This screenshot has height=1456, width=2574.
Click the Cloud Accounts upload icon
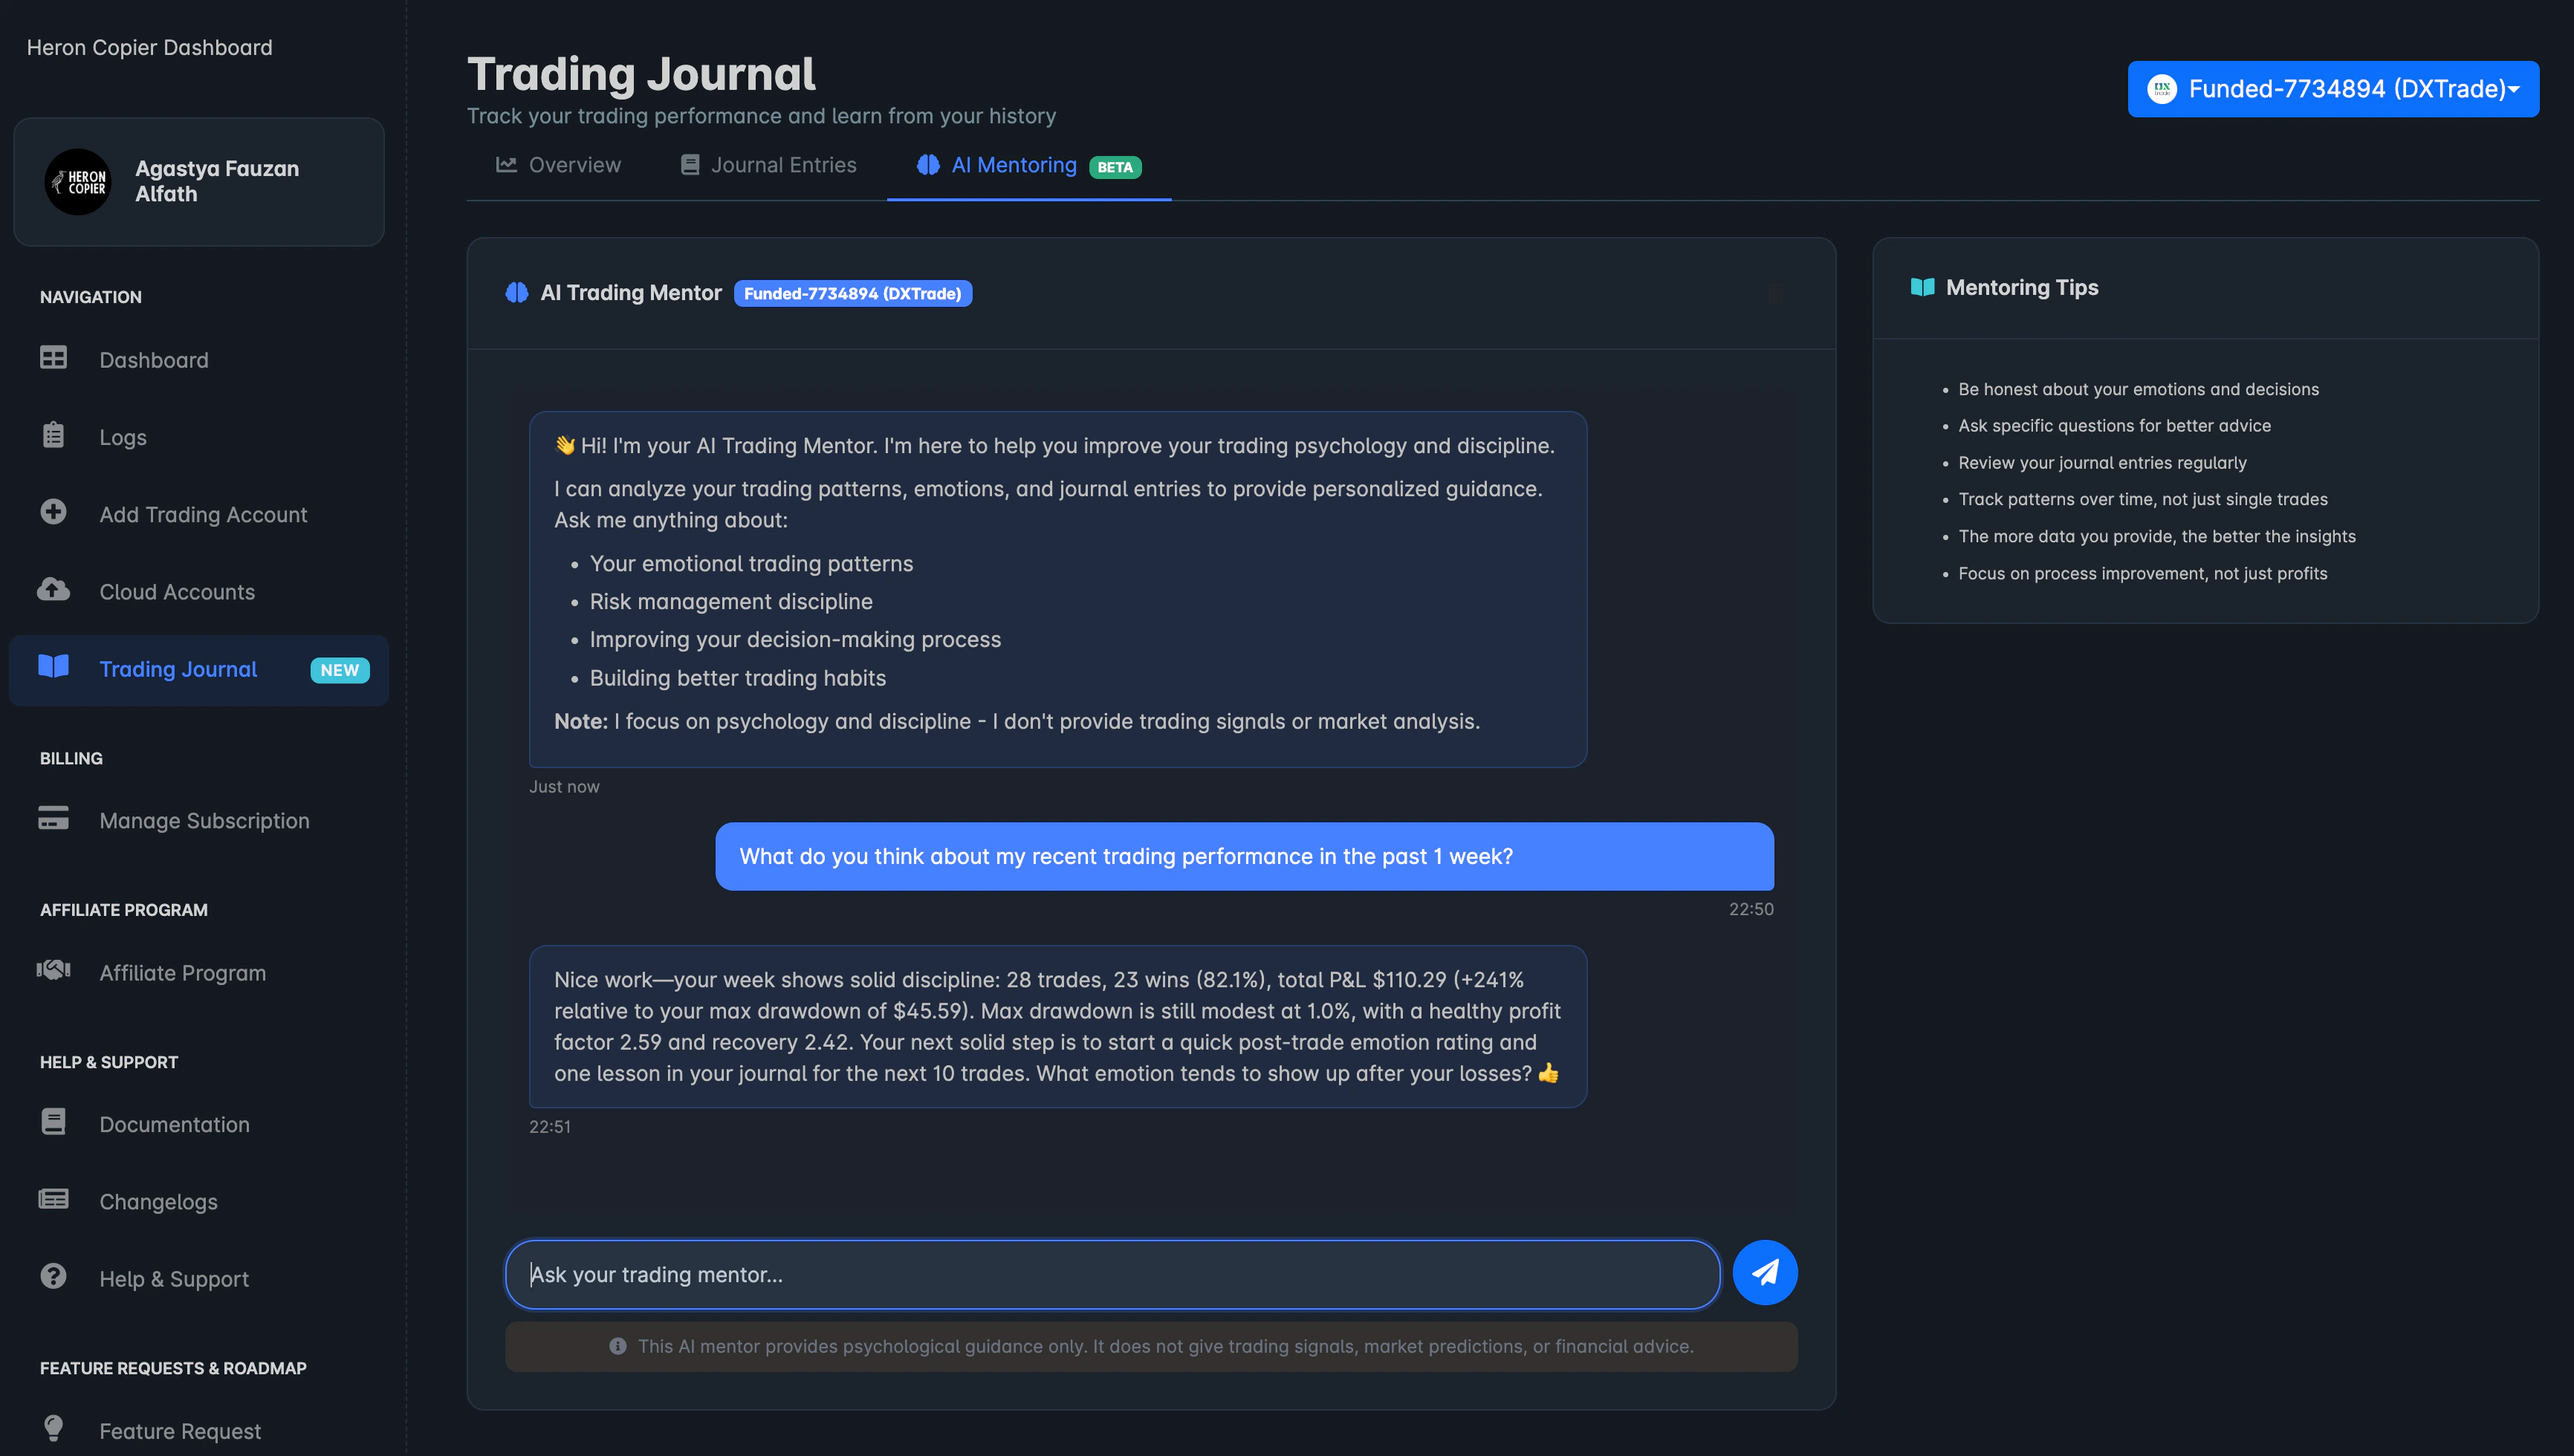[x=53, y=590]
